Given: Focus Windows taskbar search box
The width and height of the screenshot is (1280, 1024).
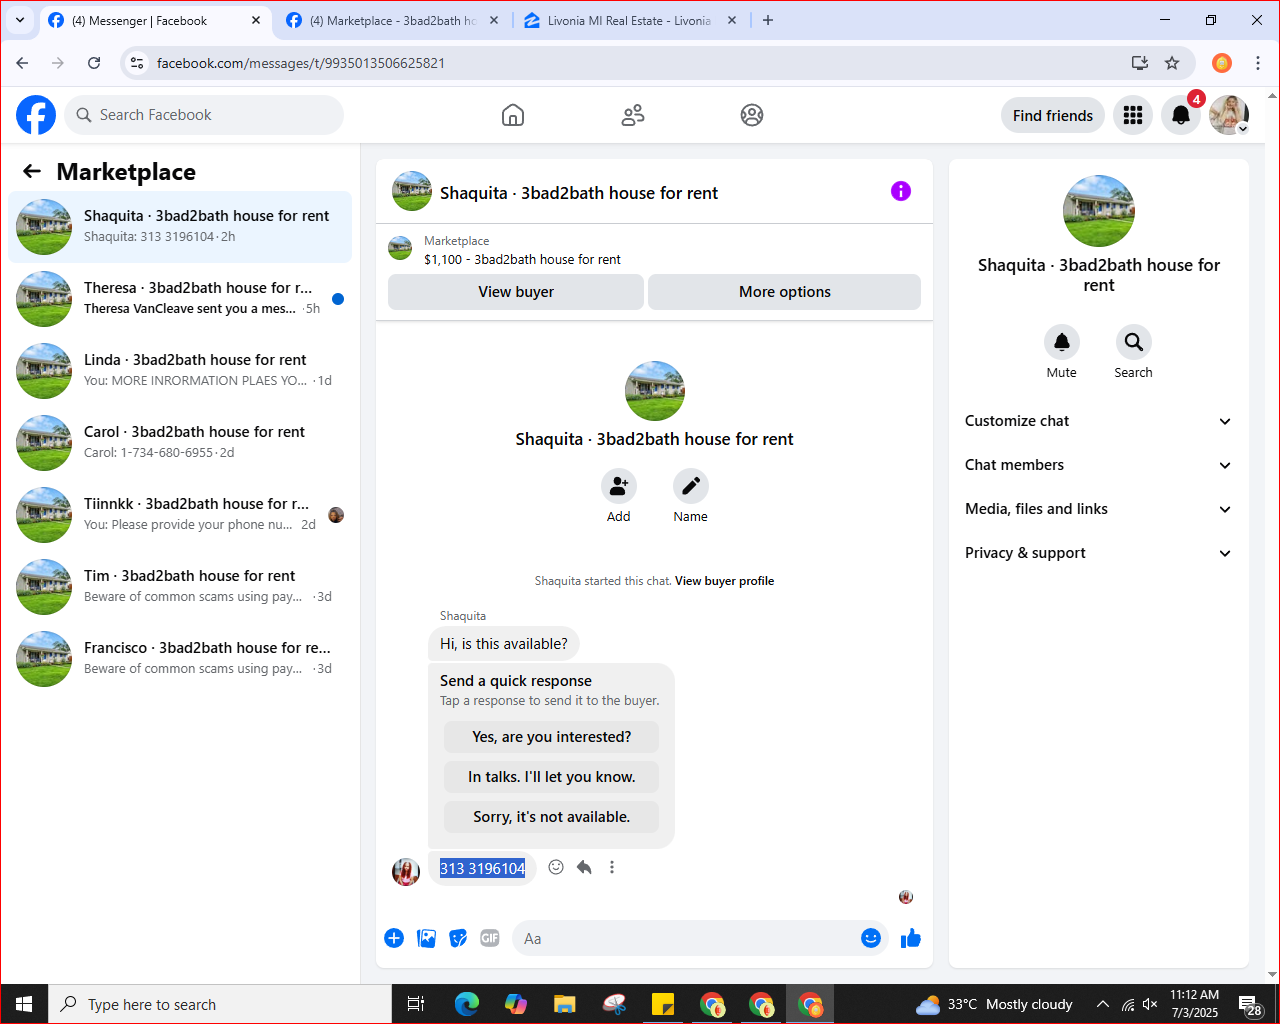Looking at the screenshot, I should (x=220, y=1004).
